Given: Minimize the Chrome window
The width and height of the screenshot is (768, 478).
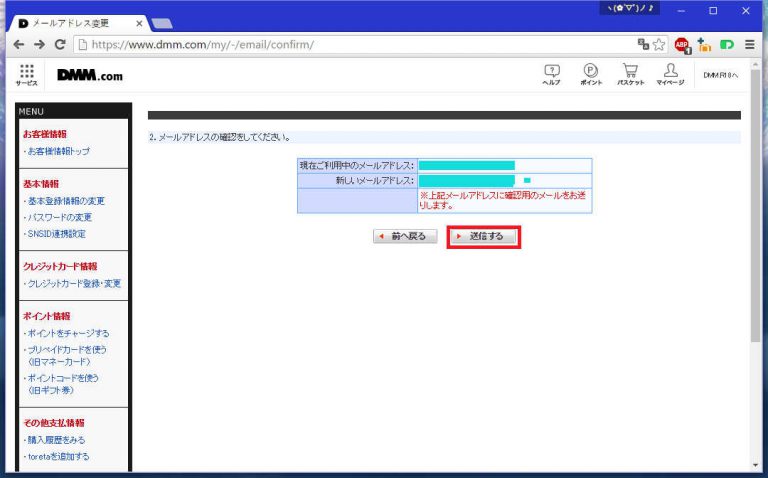Looking at the screenshot, I should point(681,10).
